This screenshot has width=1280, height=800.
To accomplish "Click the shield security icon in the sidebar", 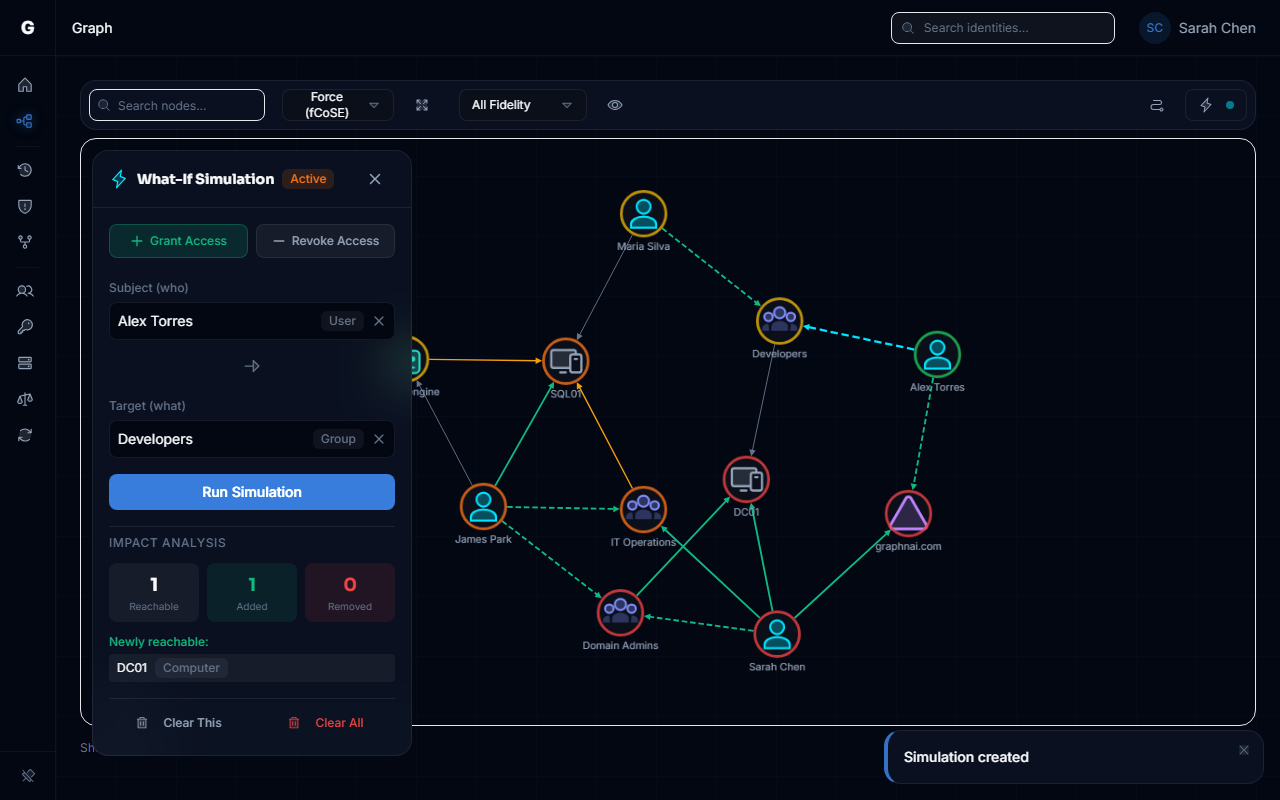I will click(25, 206).
